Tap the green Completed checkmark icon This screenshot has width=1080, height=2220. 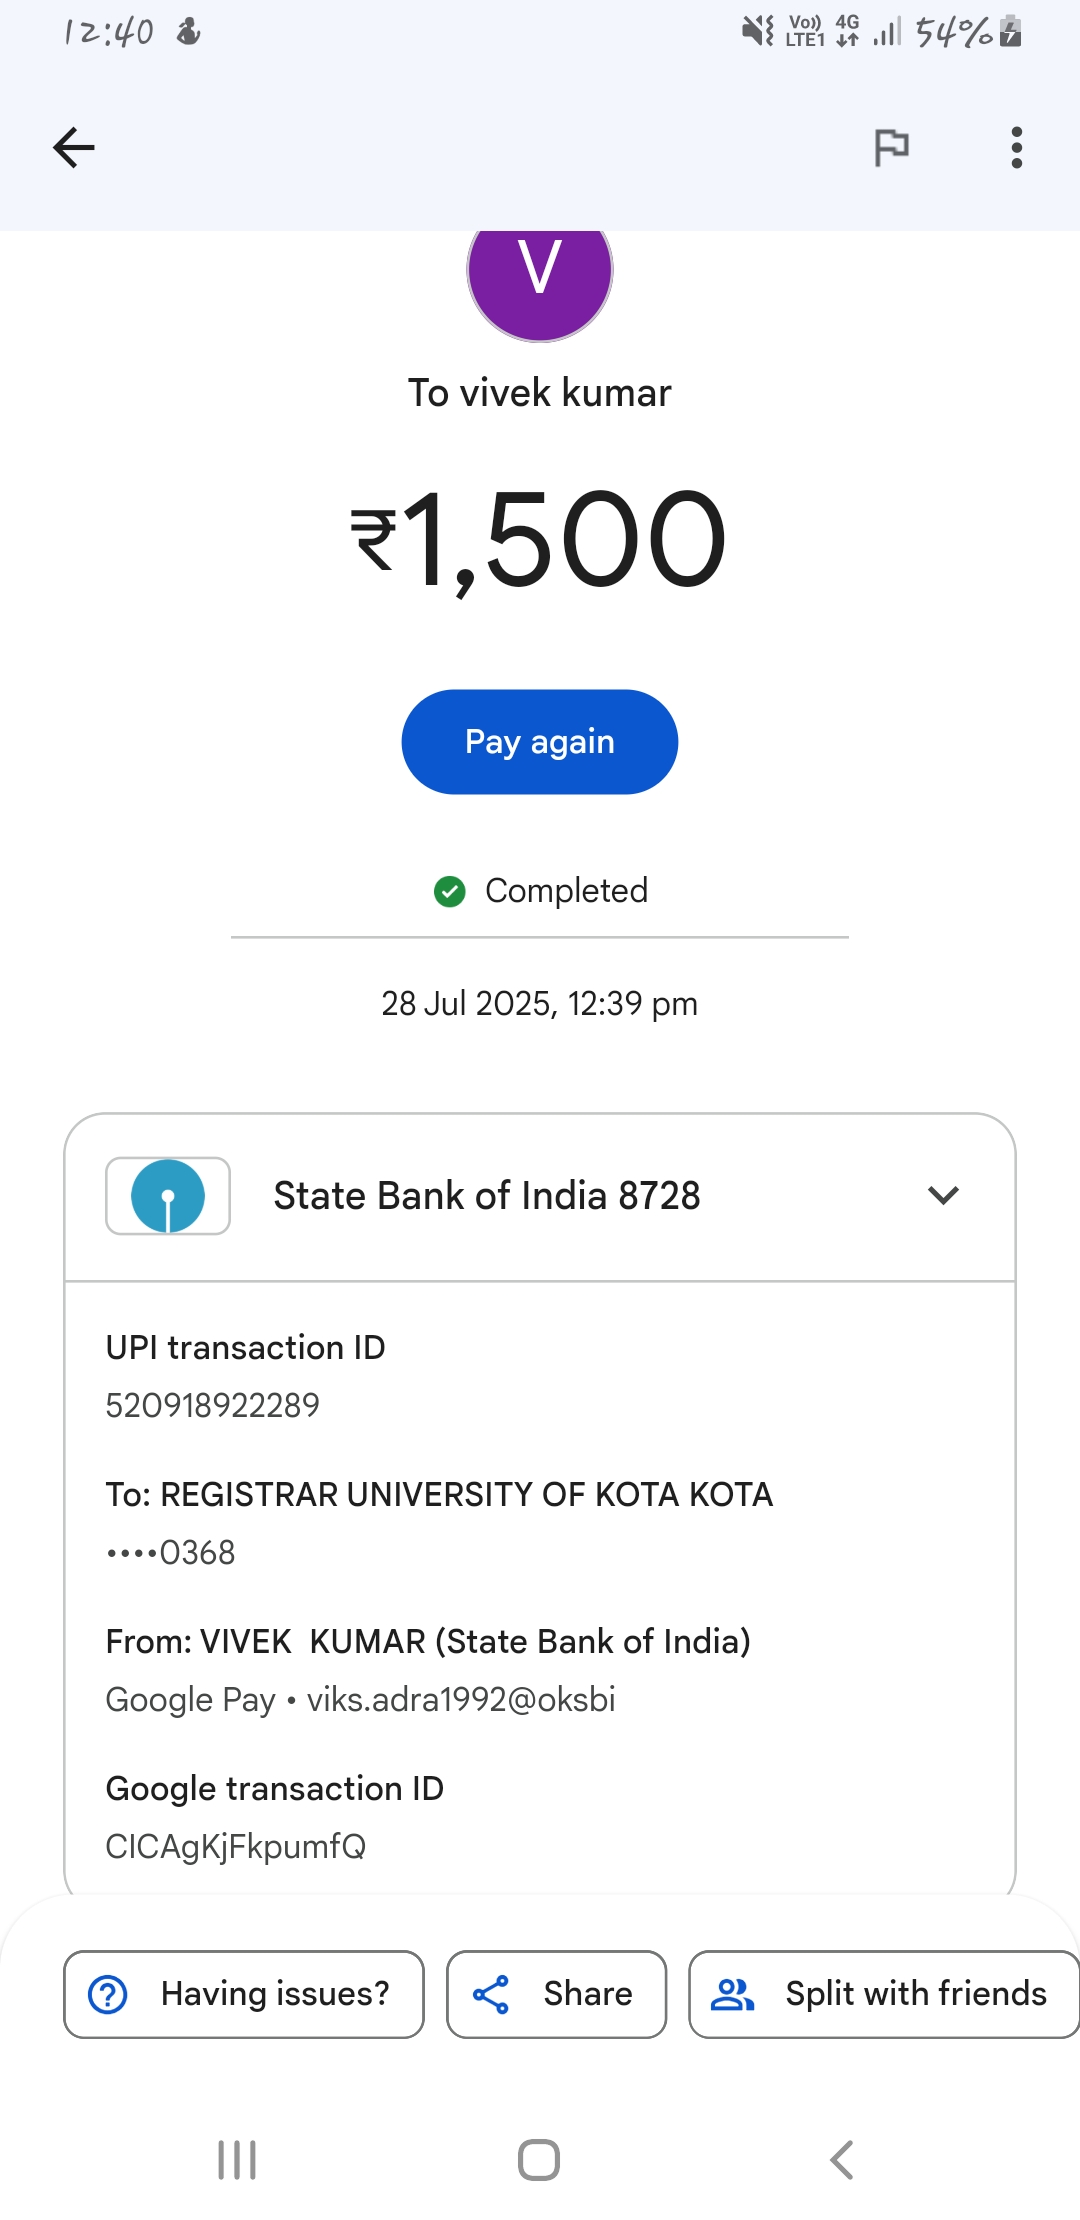450,891
